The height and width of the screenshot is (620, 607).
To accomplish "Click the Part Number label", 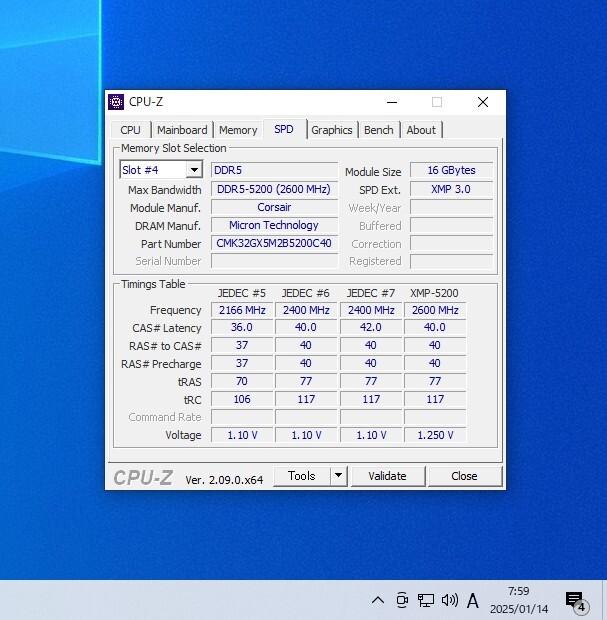I will [171, 244].
